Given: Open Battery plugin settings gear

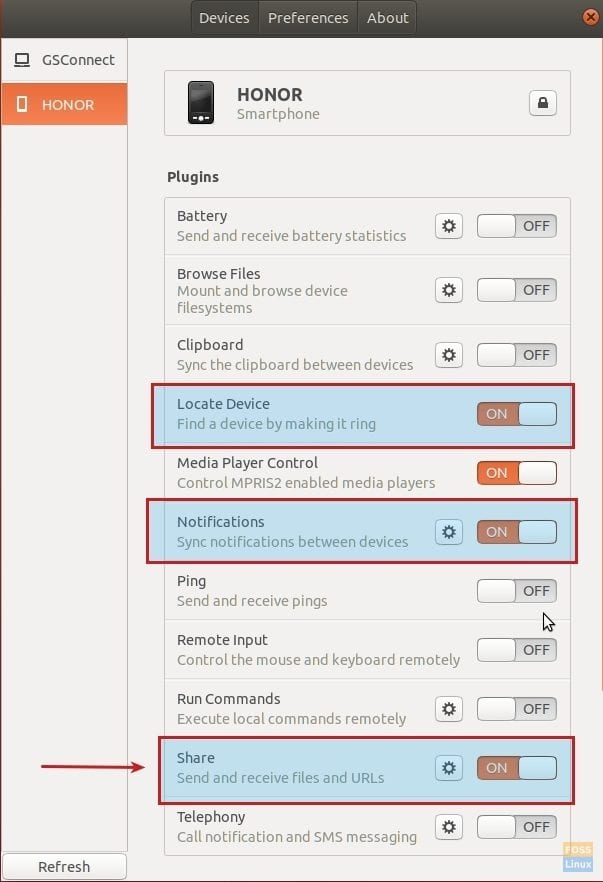Looking at the screenshot, I should click(x=449, y=226).
